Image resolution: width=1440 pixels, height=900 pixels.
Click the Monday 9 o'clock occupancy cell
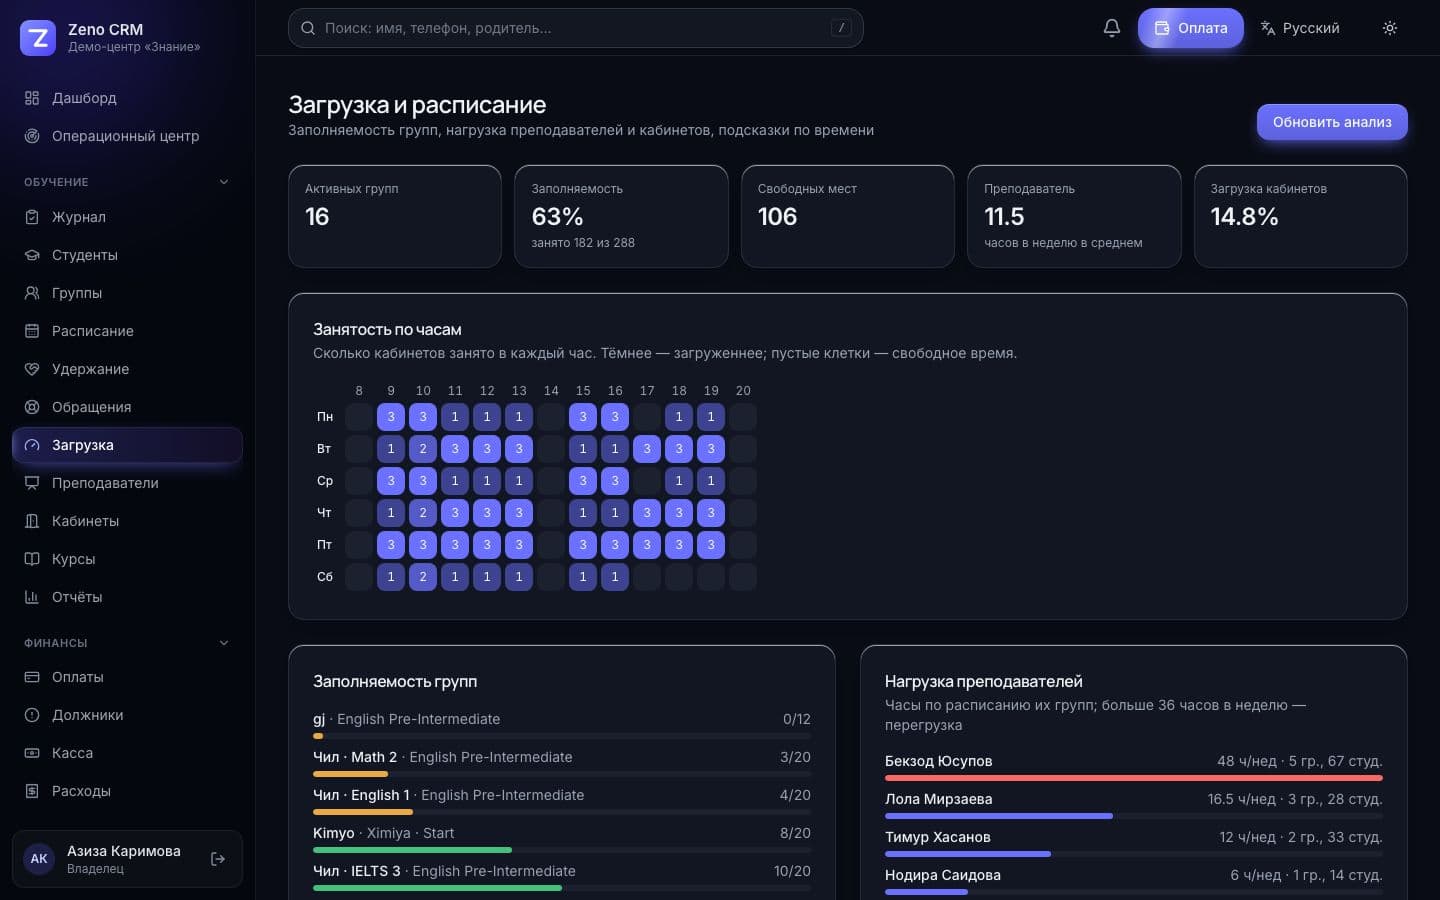coord(391,417)
